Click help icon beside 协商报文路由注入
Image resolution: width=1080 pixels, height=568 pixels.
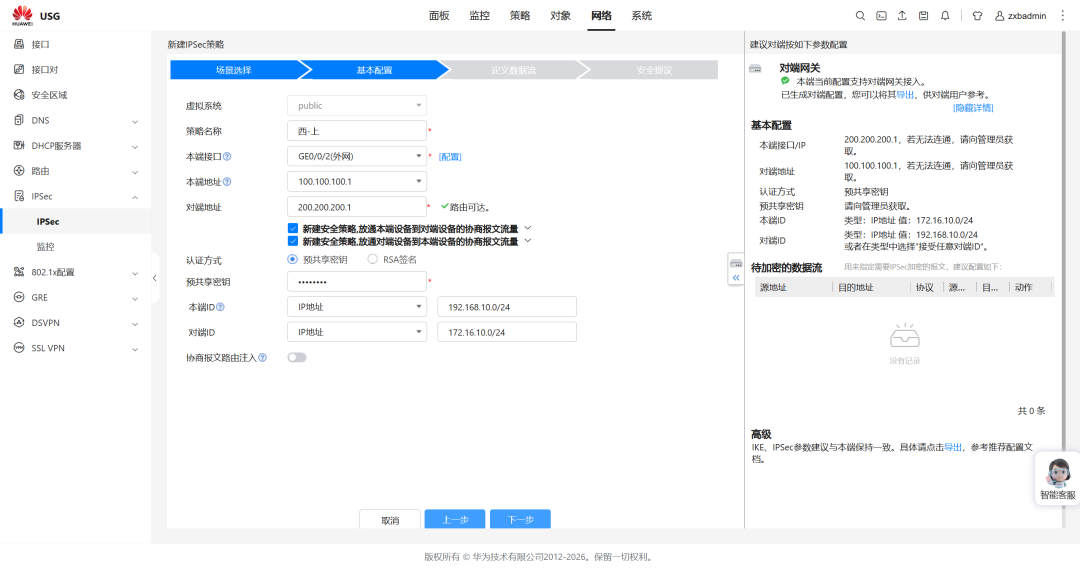[262, 358]
